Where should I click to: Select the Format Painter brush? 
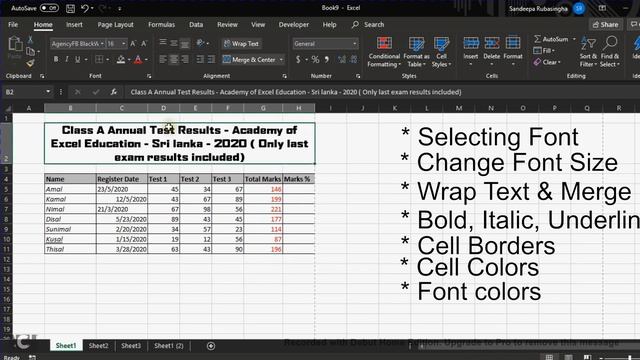click(30, 63)
